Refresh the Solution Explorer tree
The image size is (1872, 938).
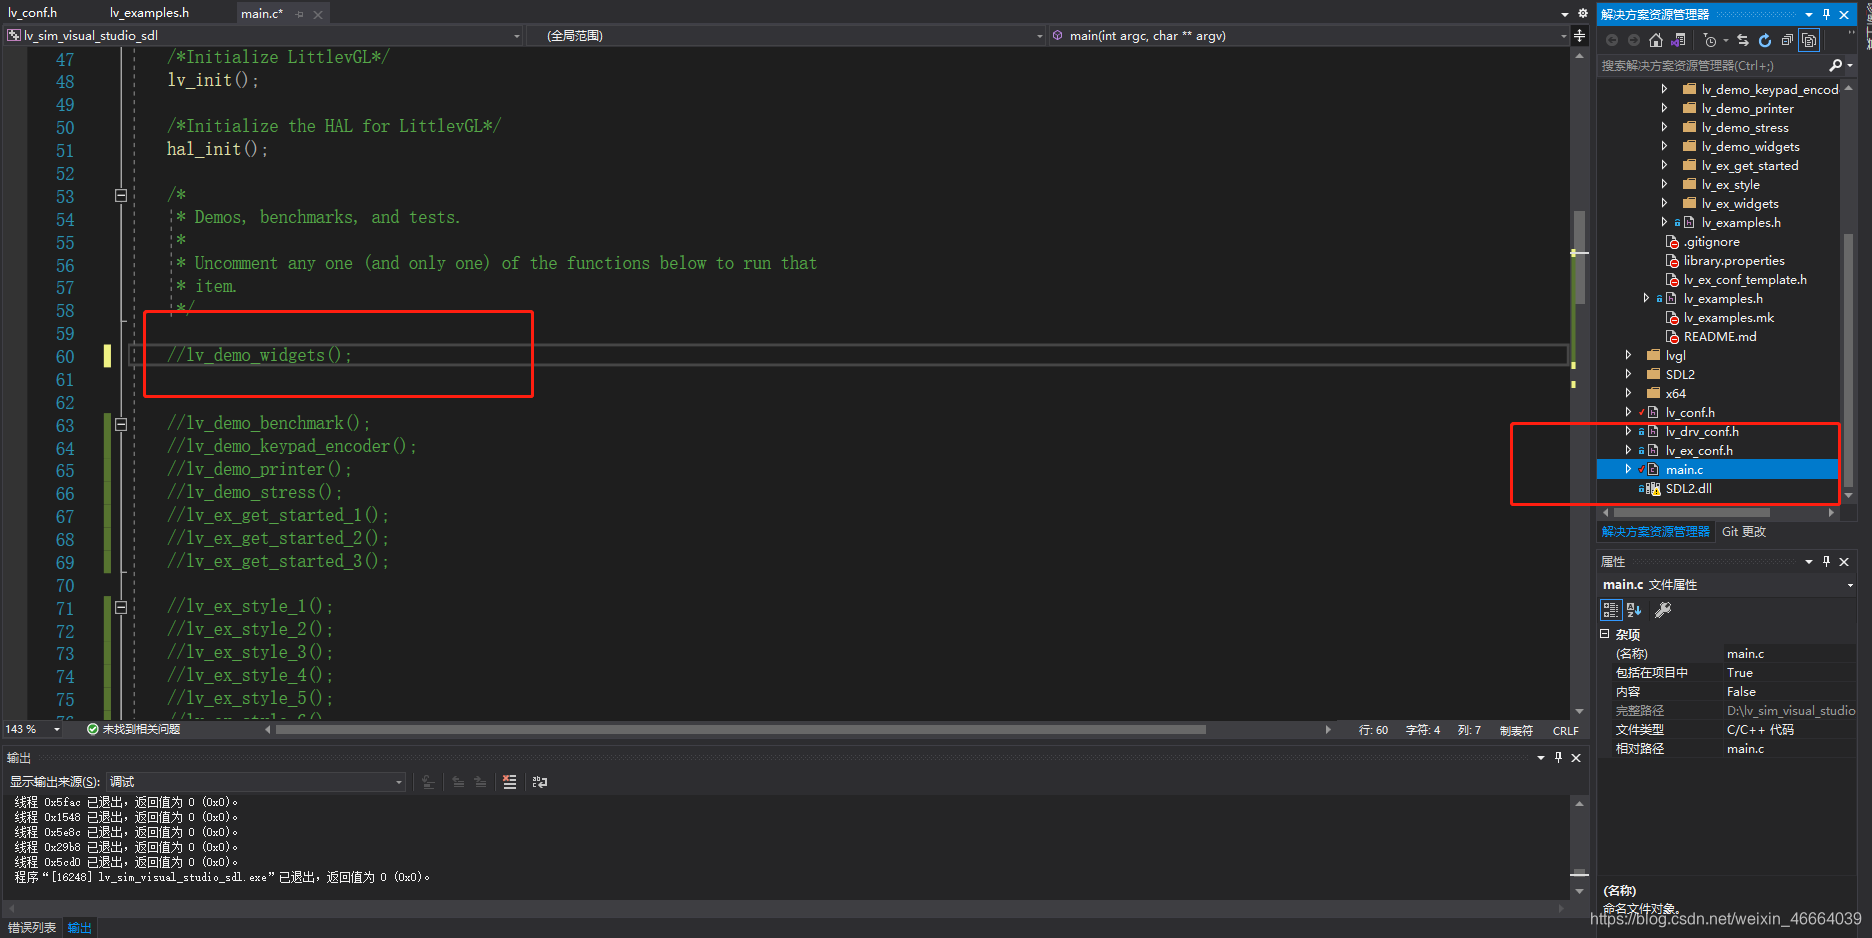pos(1765,40)
